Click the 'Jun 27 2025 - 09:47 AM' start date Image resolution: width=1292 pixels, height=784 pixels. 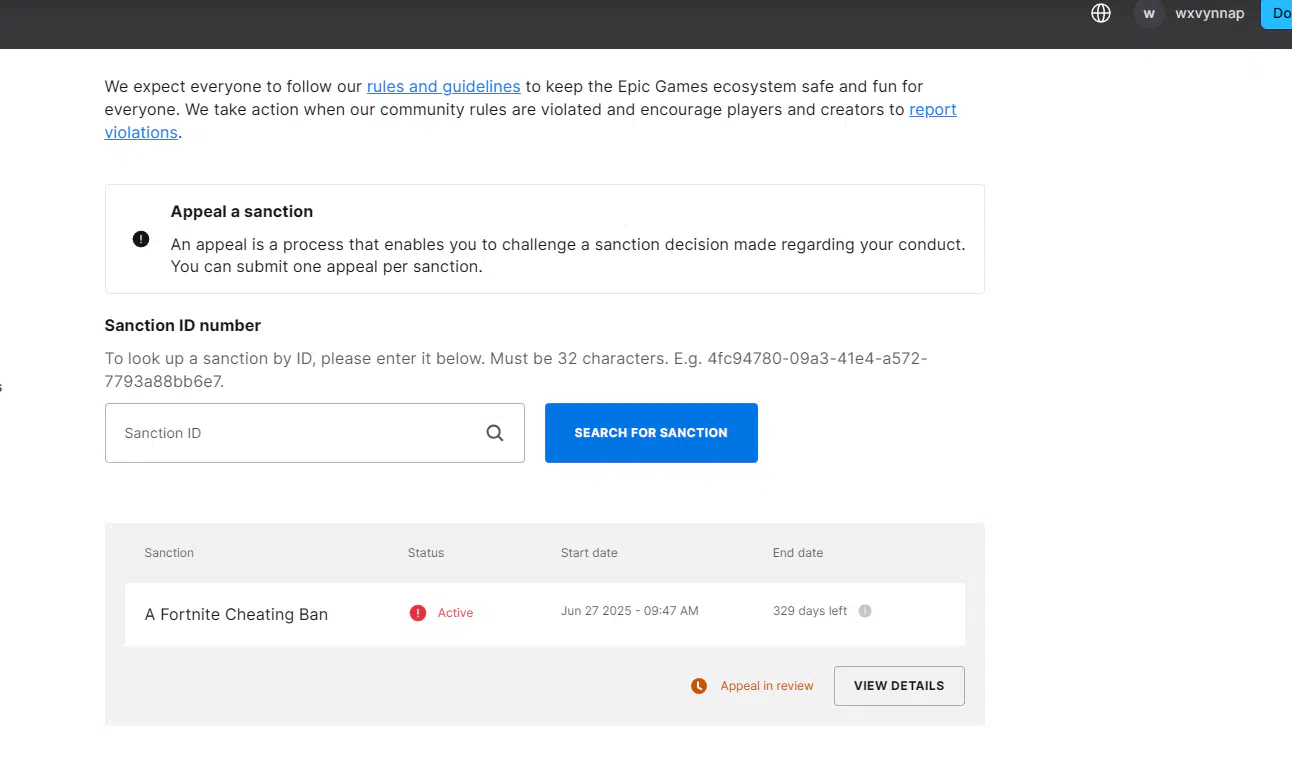click(x=630, y=611)
